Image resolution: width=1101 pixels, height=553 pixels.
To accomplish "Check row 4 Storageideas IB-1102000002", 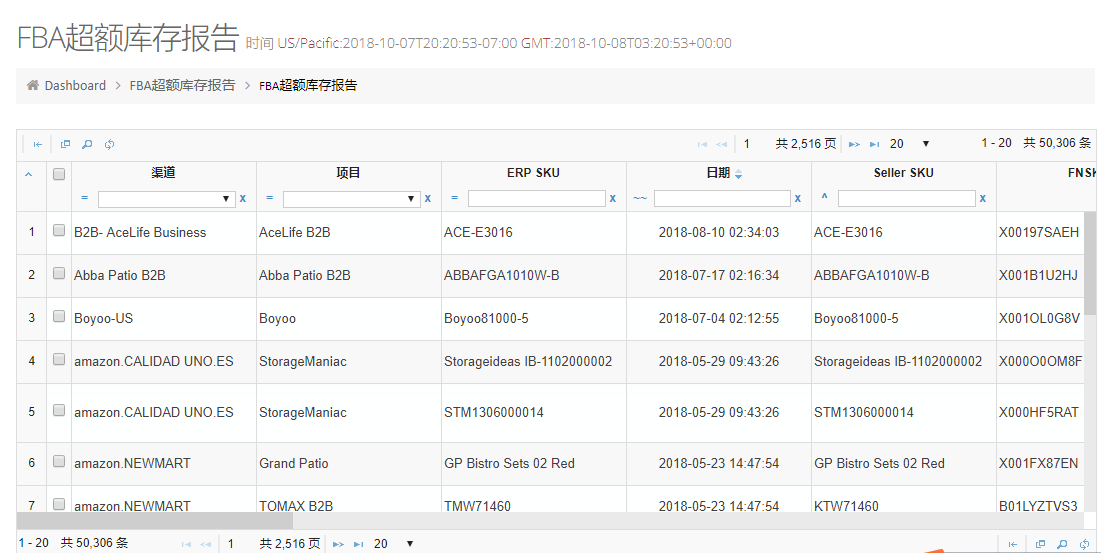I will pyautogui.click(x=59, y=359).
